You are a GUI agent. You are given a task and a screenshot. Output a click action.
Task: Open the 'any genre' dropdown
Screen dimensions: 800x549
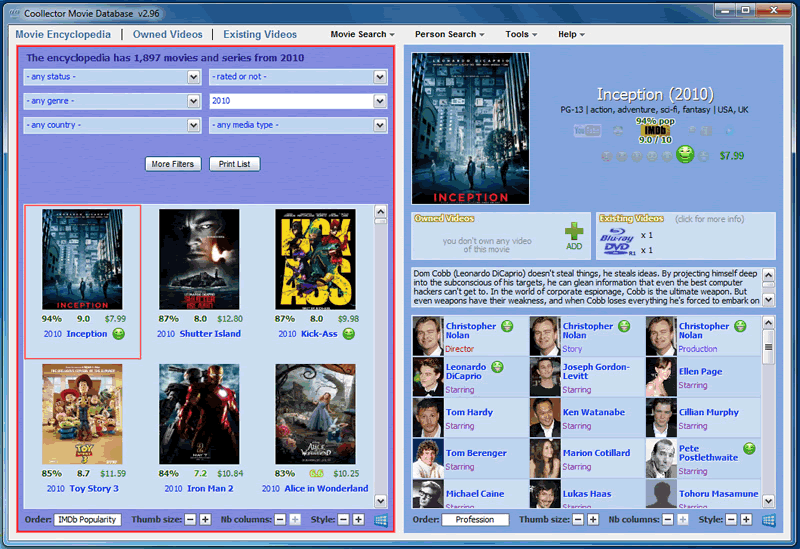tap(112, 101)
